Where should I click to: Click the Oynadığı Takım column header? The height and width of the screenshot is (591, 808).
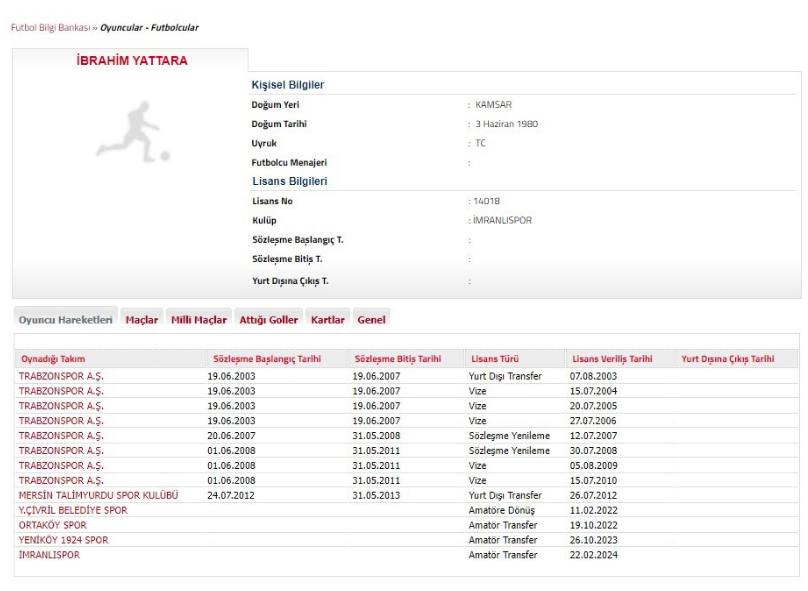click(53, 359)
